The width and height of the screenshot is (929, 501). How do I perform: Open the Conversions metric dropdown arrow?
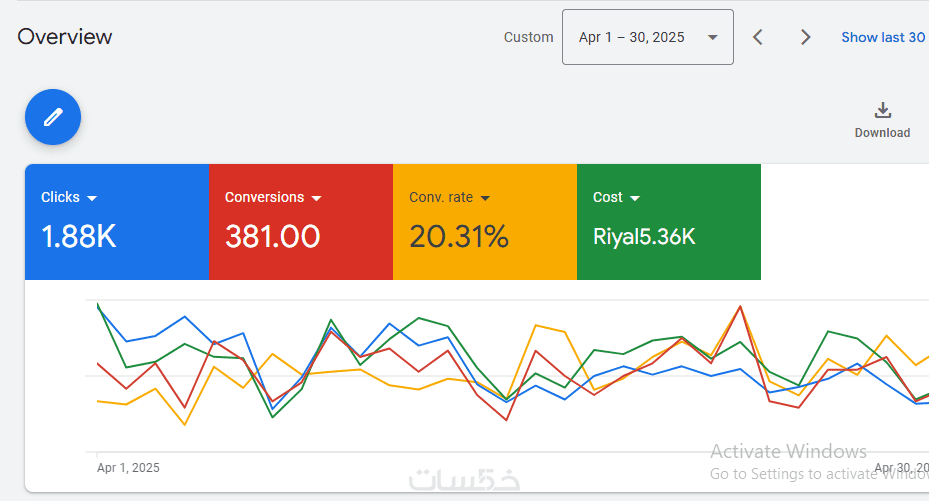pyautogui.click(x=316, y=198)
